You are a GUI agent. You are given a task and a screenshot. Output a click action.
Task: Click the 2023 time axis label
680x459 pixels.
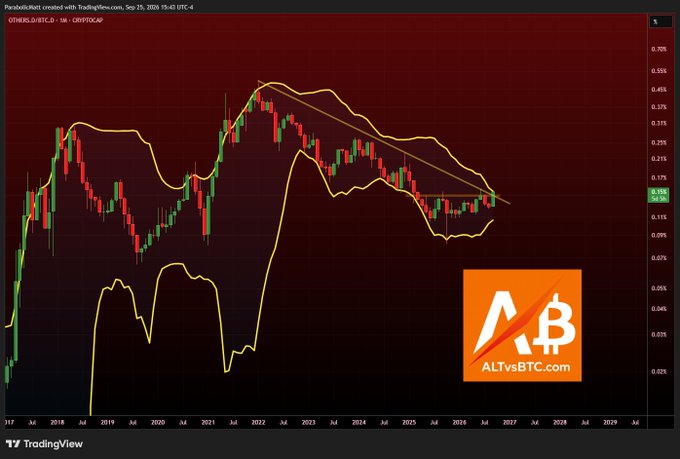309,422
